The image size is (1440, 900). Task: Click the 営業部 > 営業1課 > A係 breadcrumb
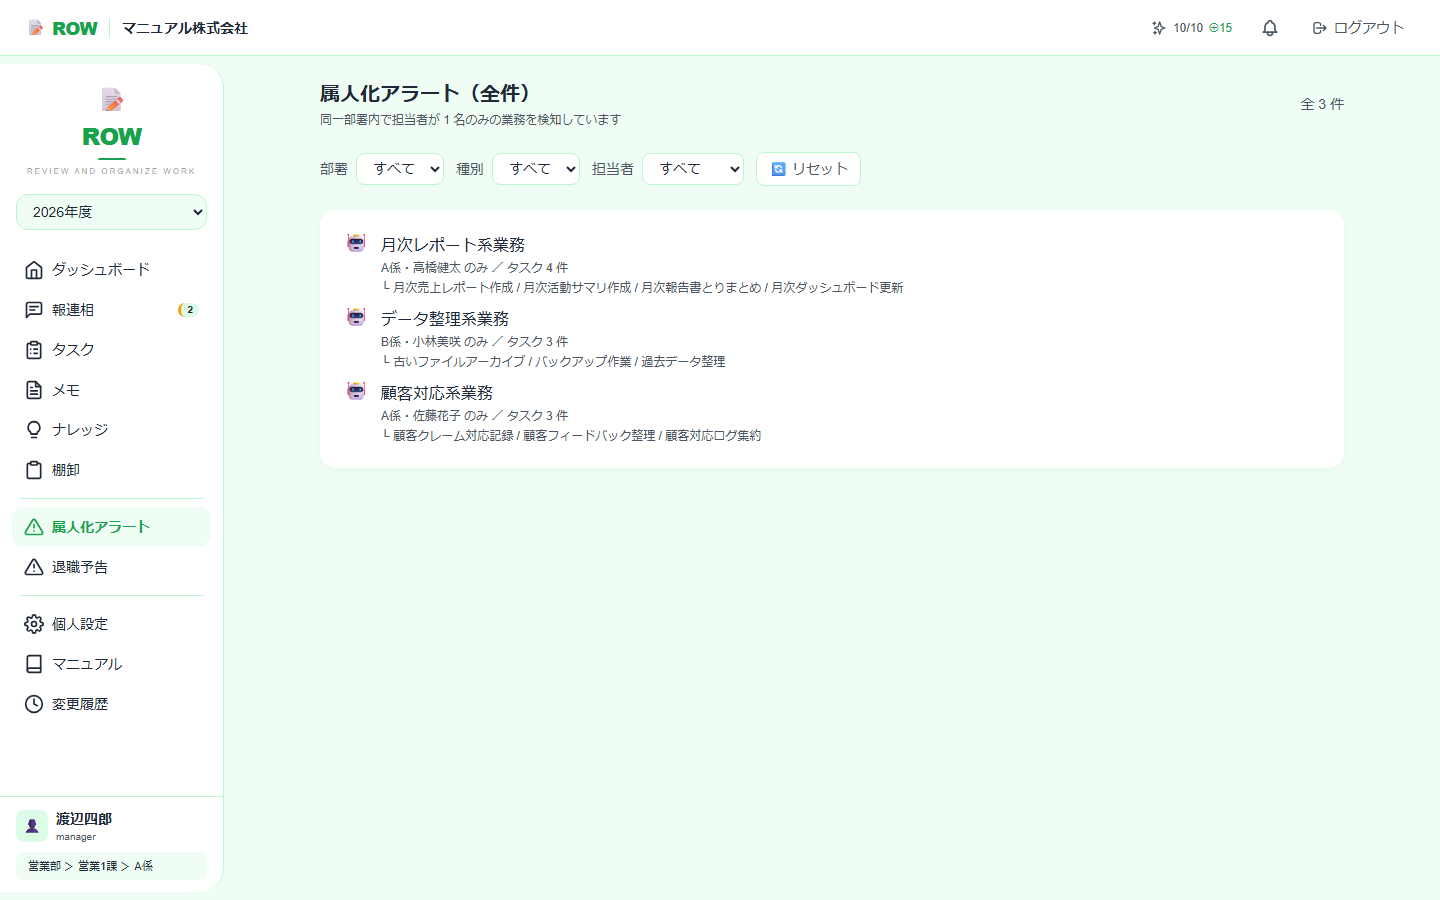pyautogui.click(x=111, y=866)
